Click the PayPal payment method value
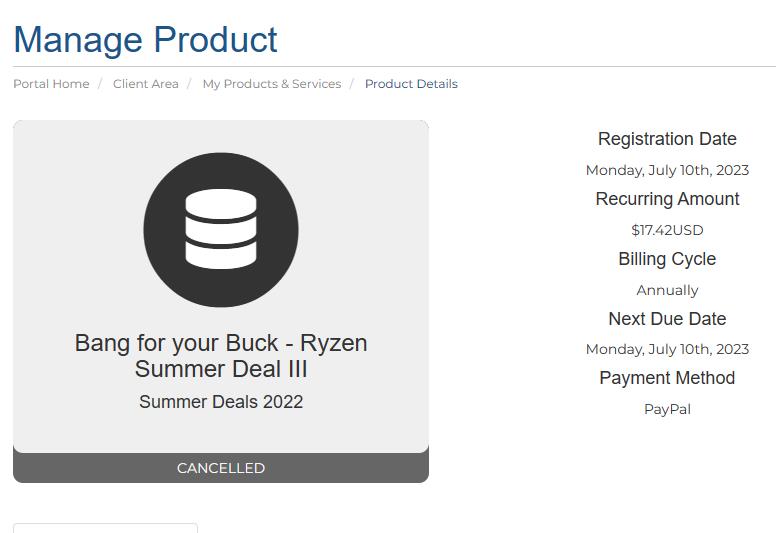Viewport: 776px width, 533px height. [x=667, y=409]
